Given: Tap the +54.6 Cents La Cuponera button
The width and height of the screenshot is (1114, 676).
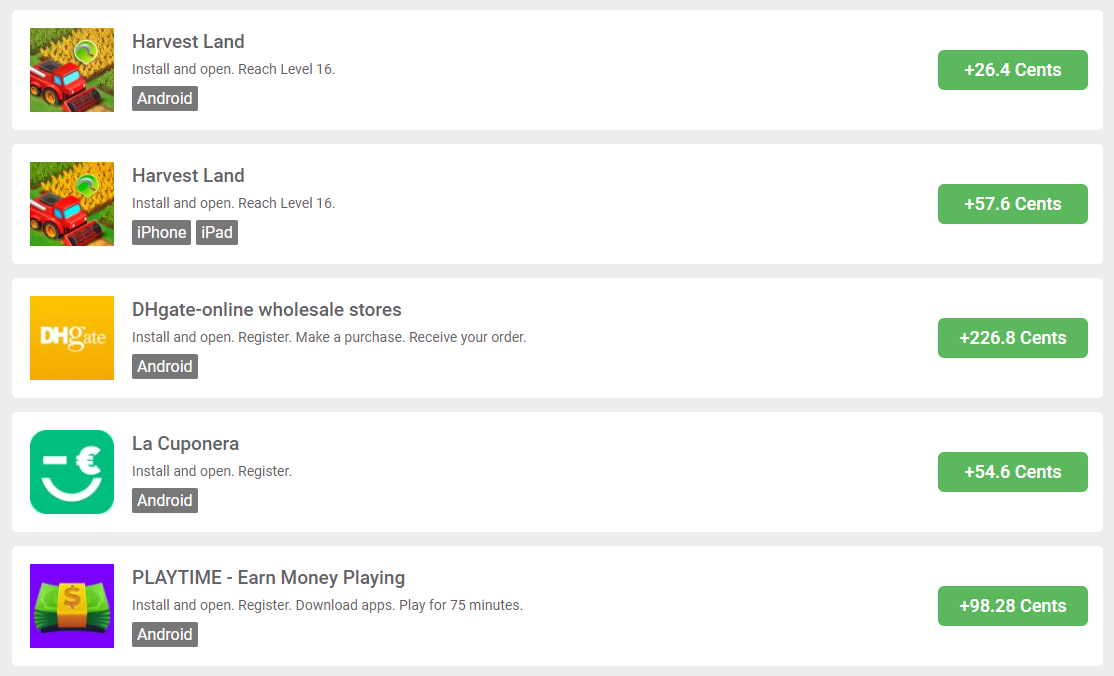Looking at the screenshot, I should pyautogui.click(x=1012, y=472).
